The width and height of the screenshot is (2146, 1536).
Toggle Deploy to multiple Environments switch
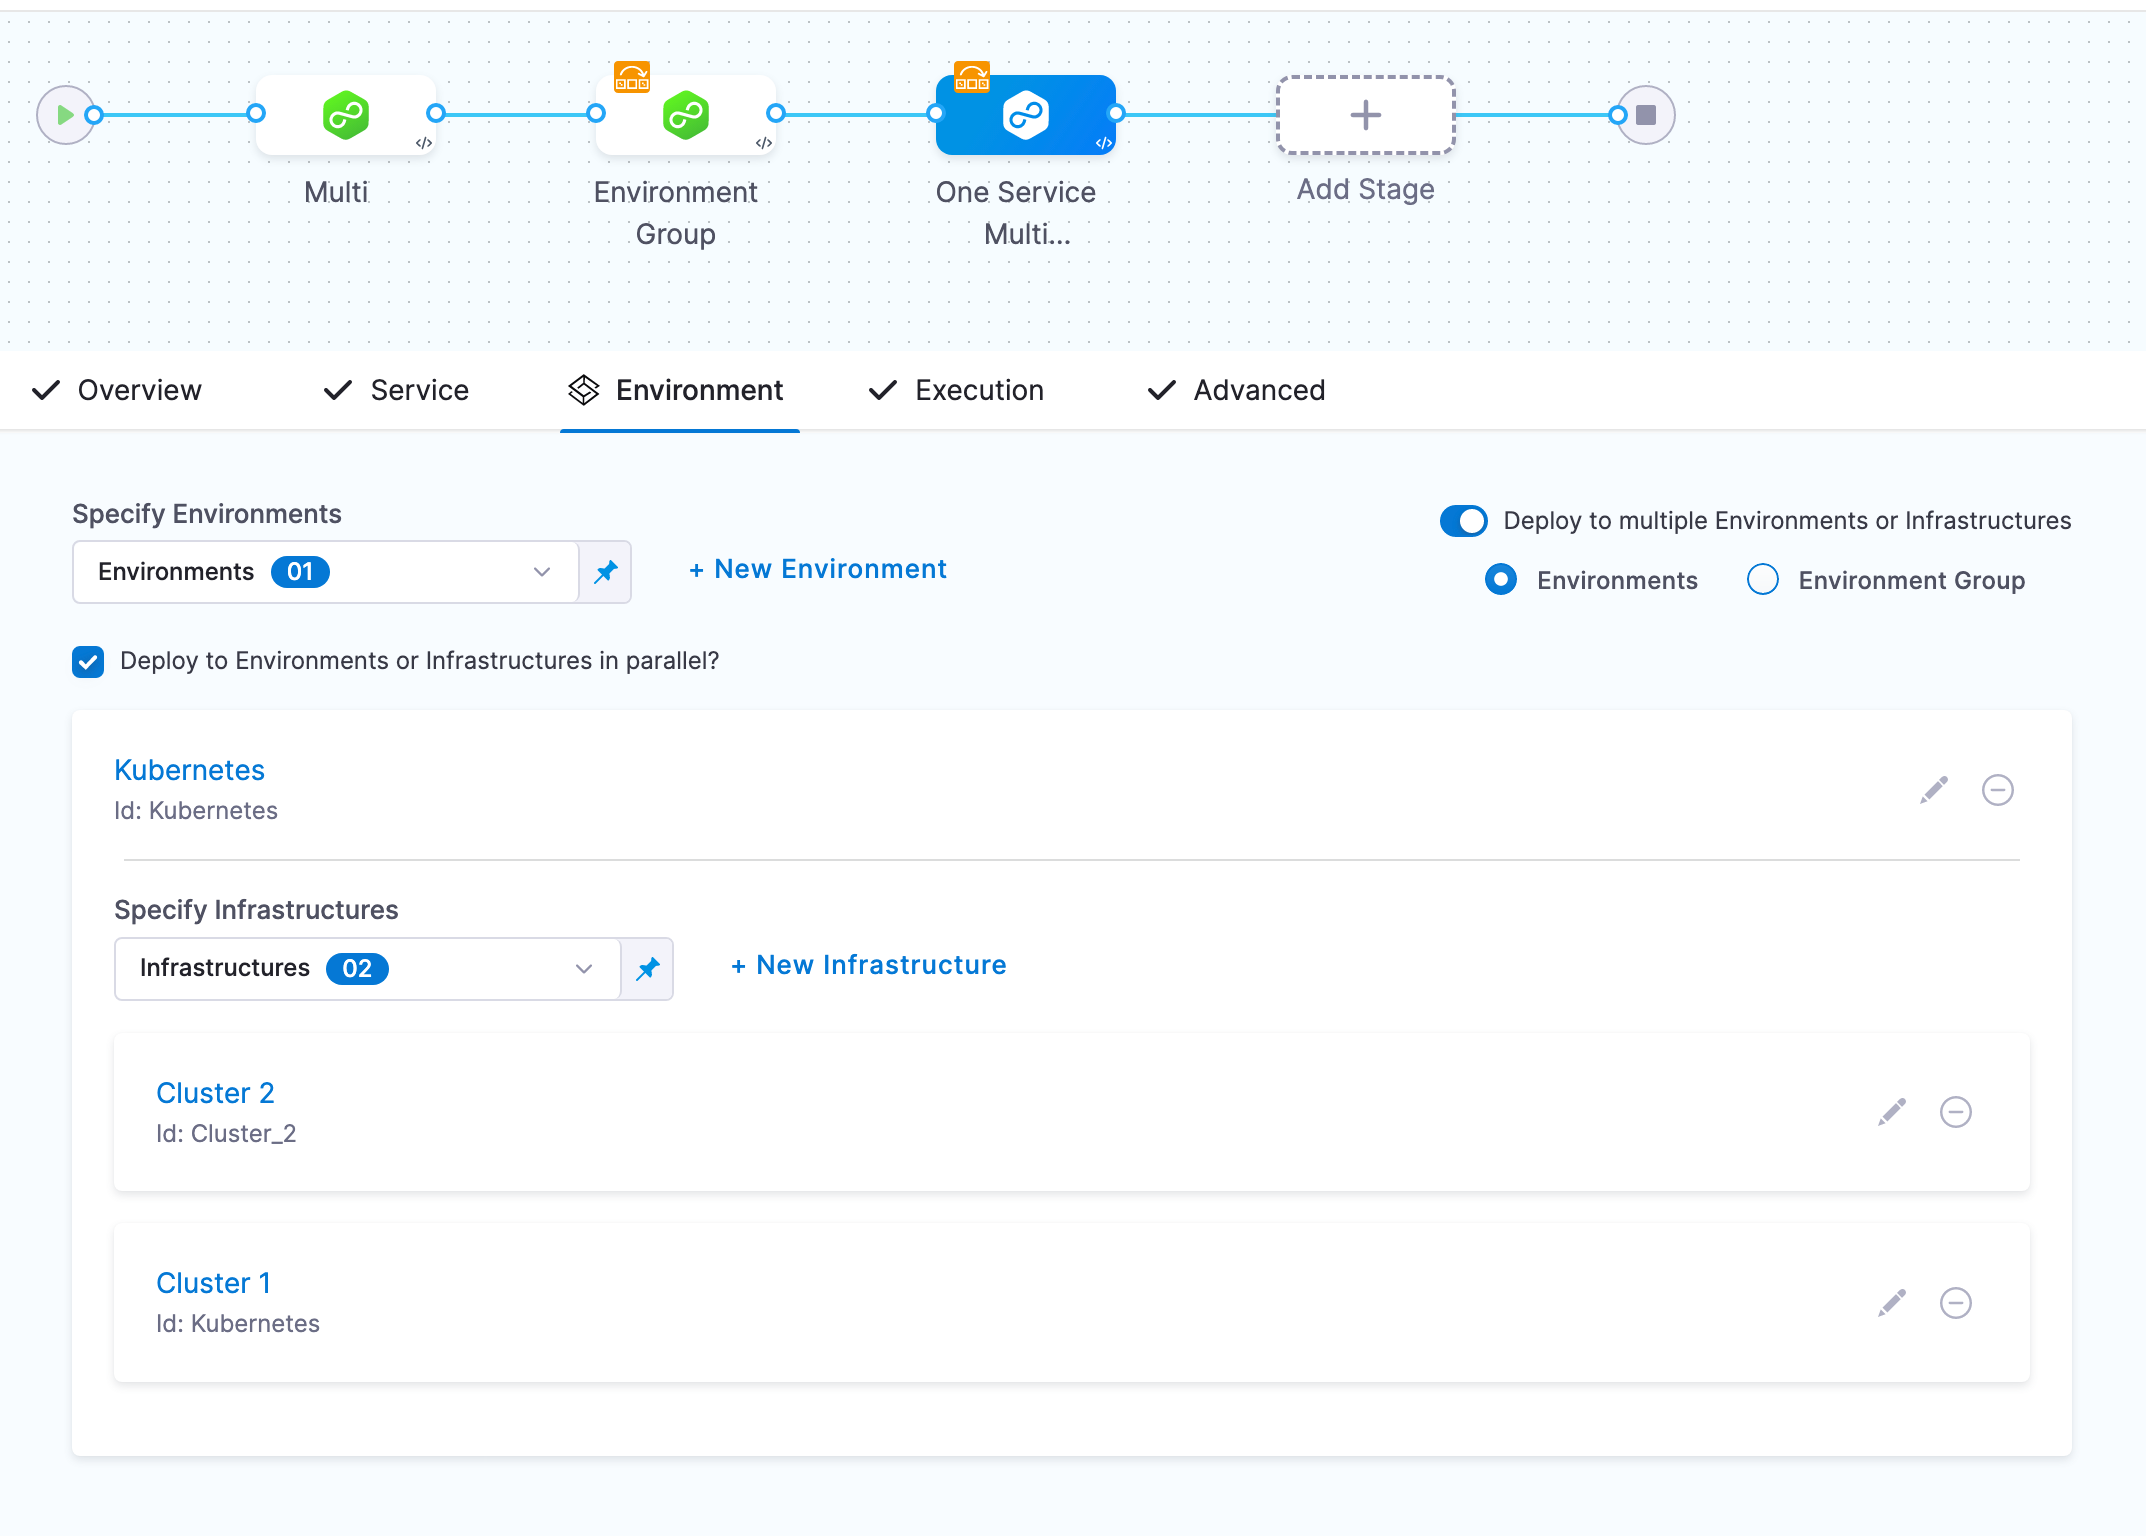point(1463,521)
